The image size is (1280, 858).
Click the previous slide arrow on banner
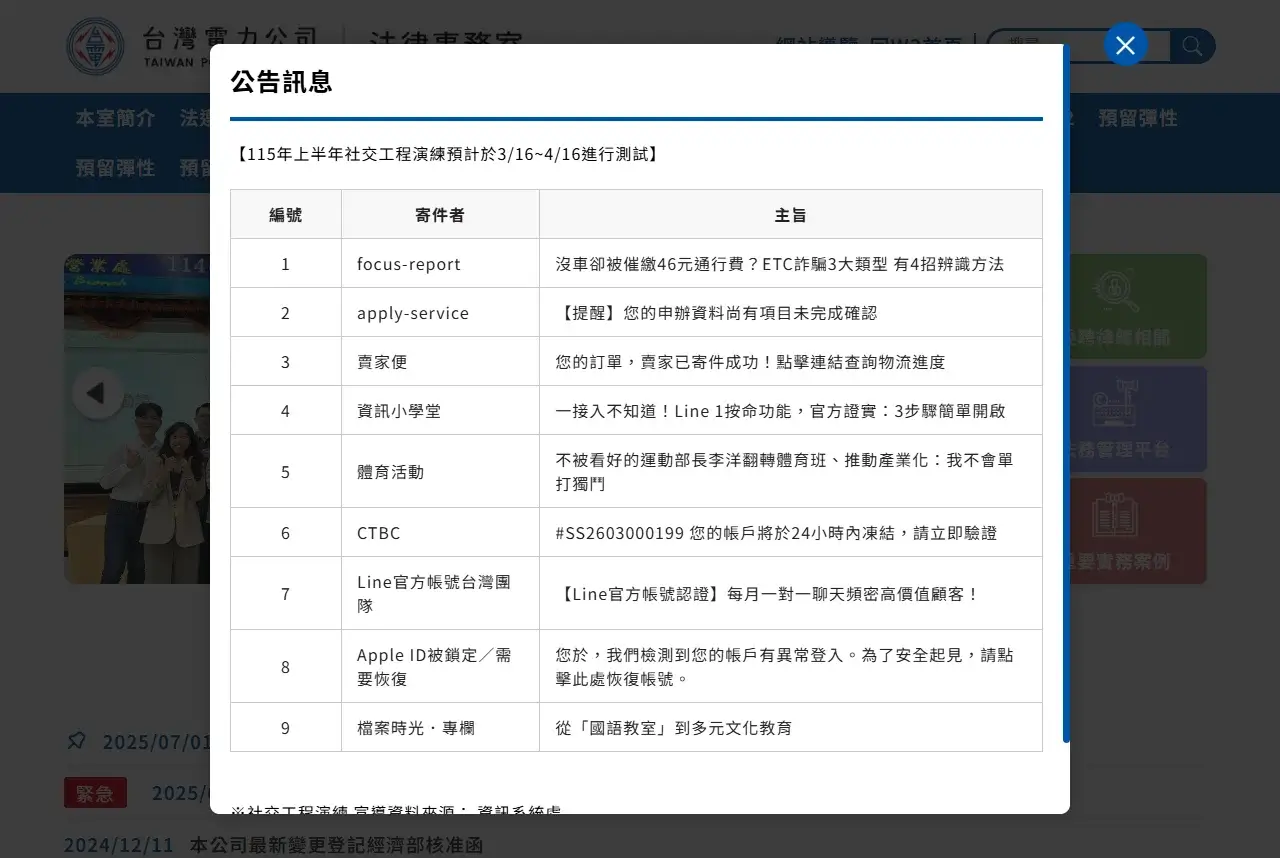97,393
